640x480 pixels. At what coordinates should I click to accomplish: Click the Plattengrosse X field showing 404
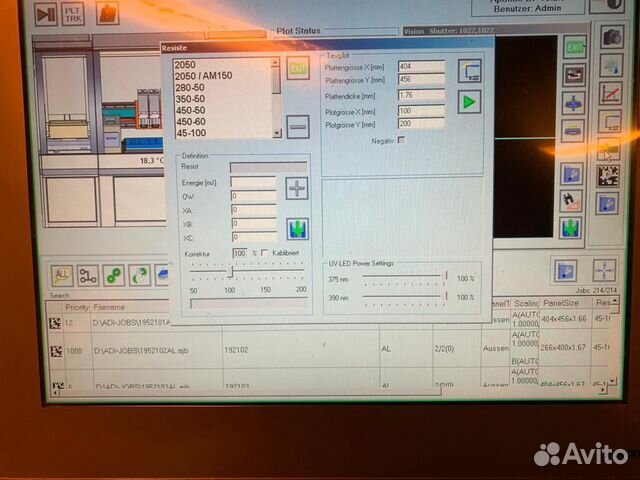pos(422,67)
